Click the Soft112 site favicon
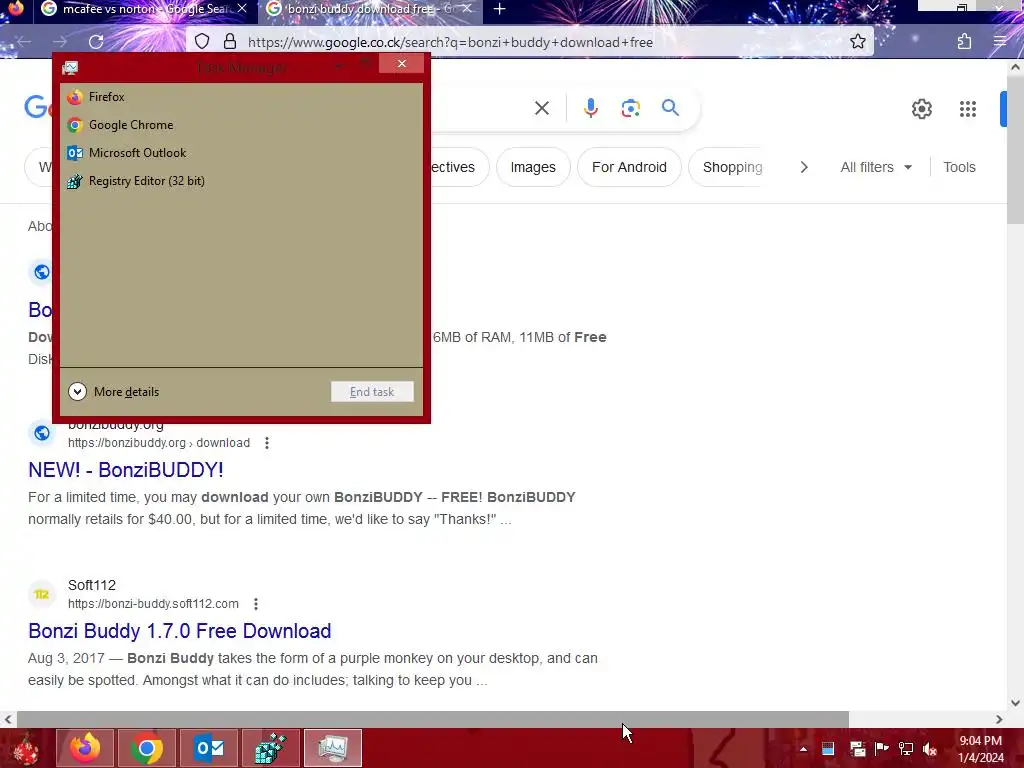Image resolution: width=1024 pixels, height=768 pixels. [x=42, y=594]
